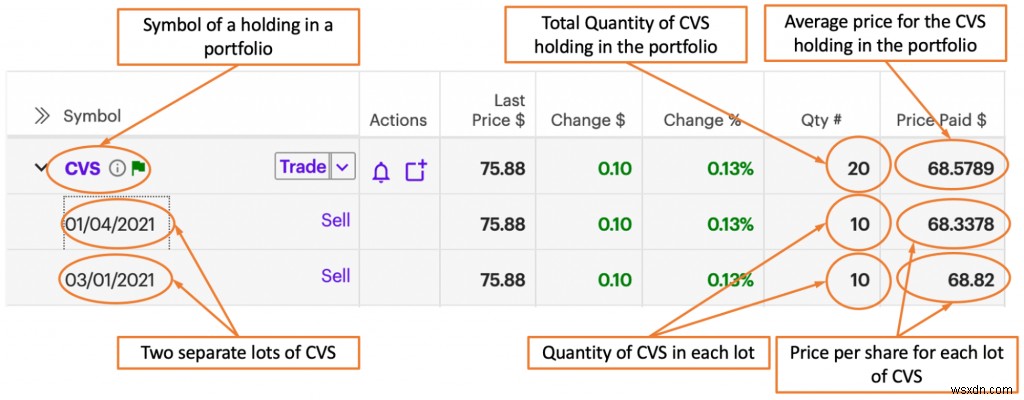Sell the 03/01/2021 lot
The height and width of the screenshot is (400, 1024).
(335, 275)
